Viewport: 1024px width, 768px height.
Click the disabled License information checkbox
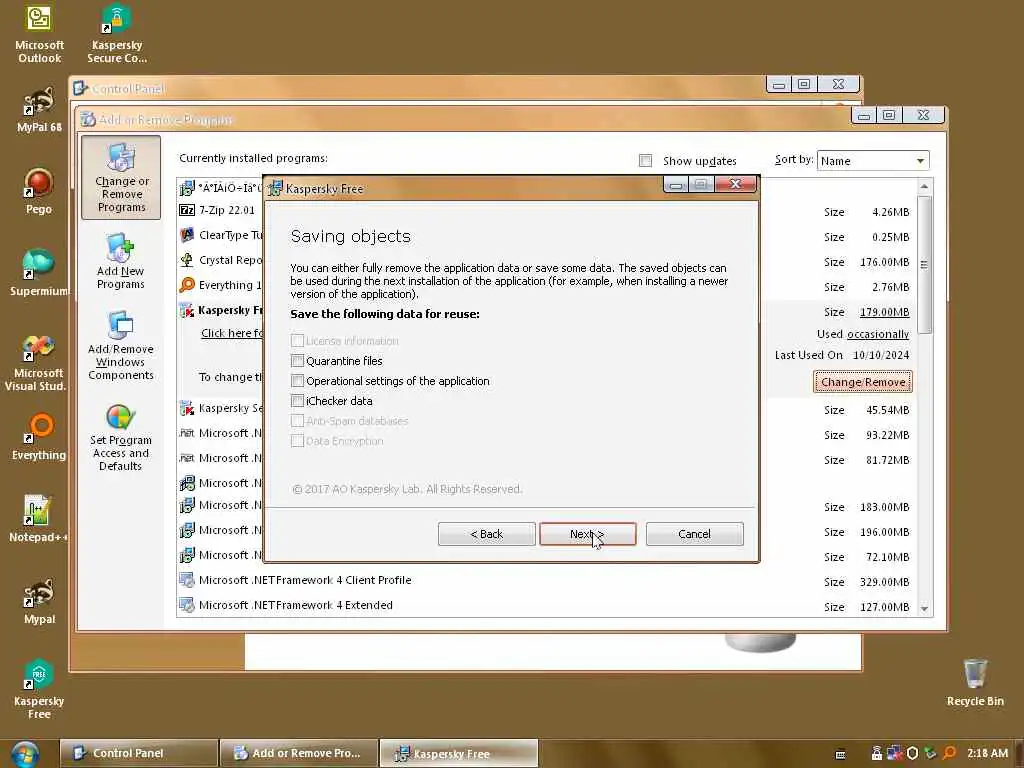297,340
